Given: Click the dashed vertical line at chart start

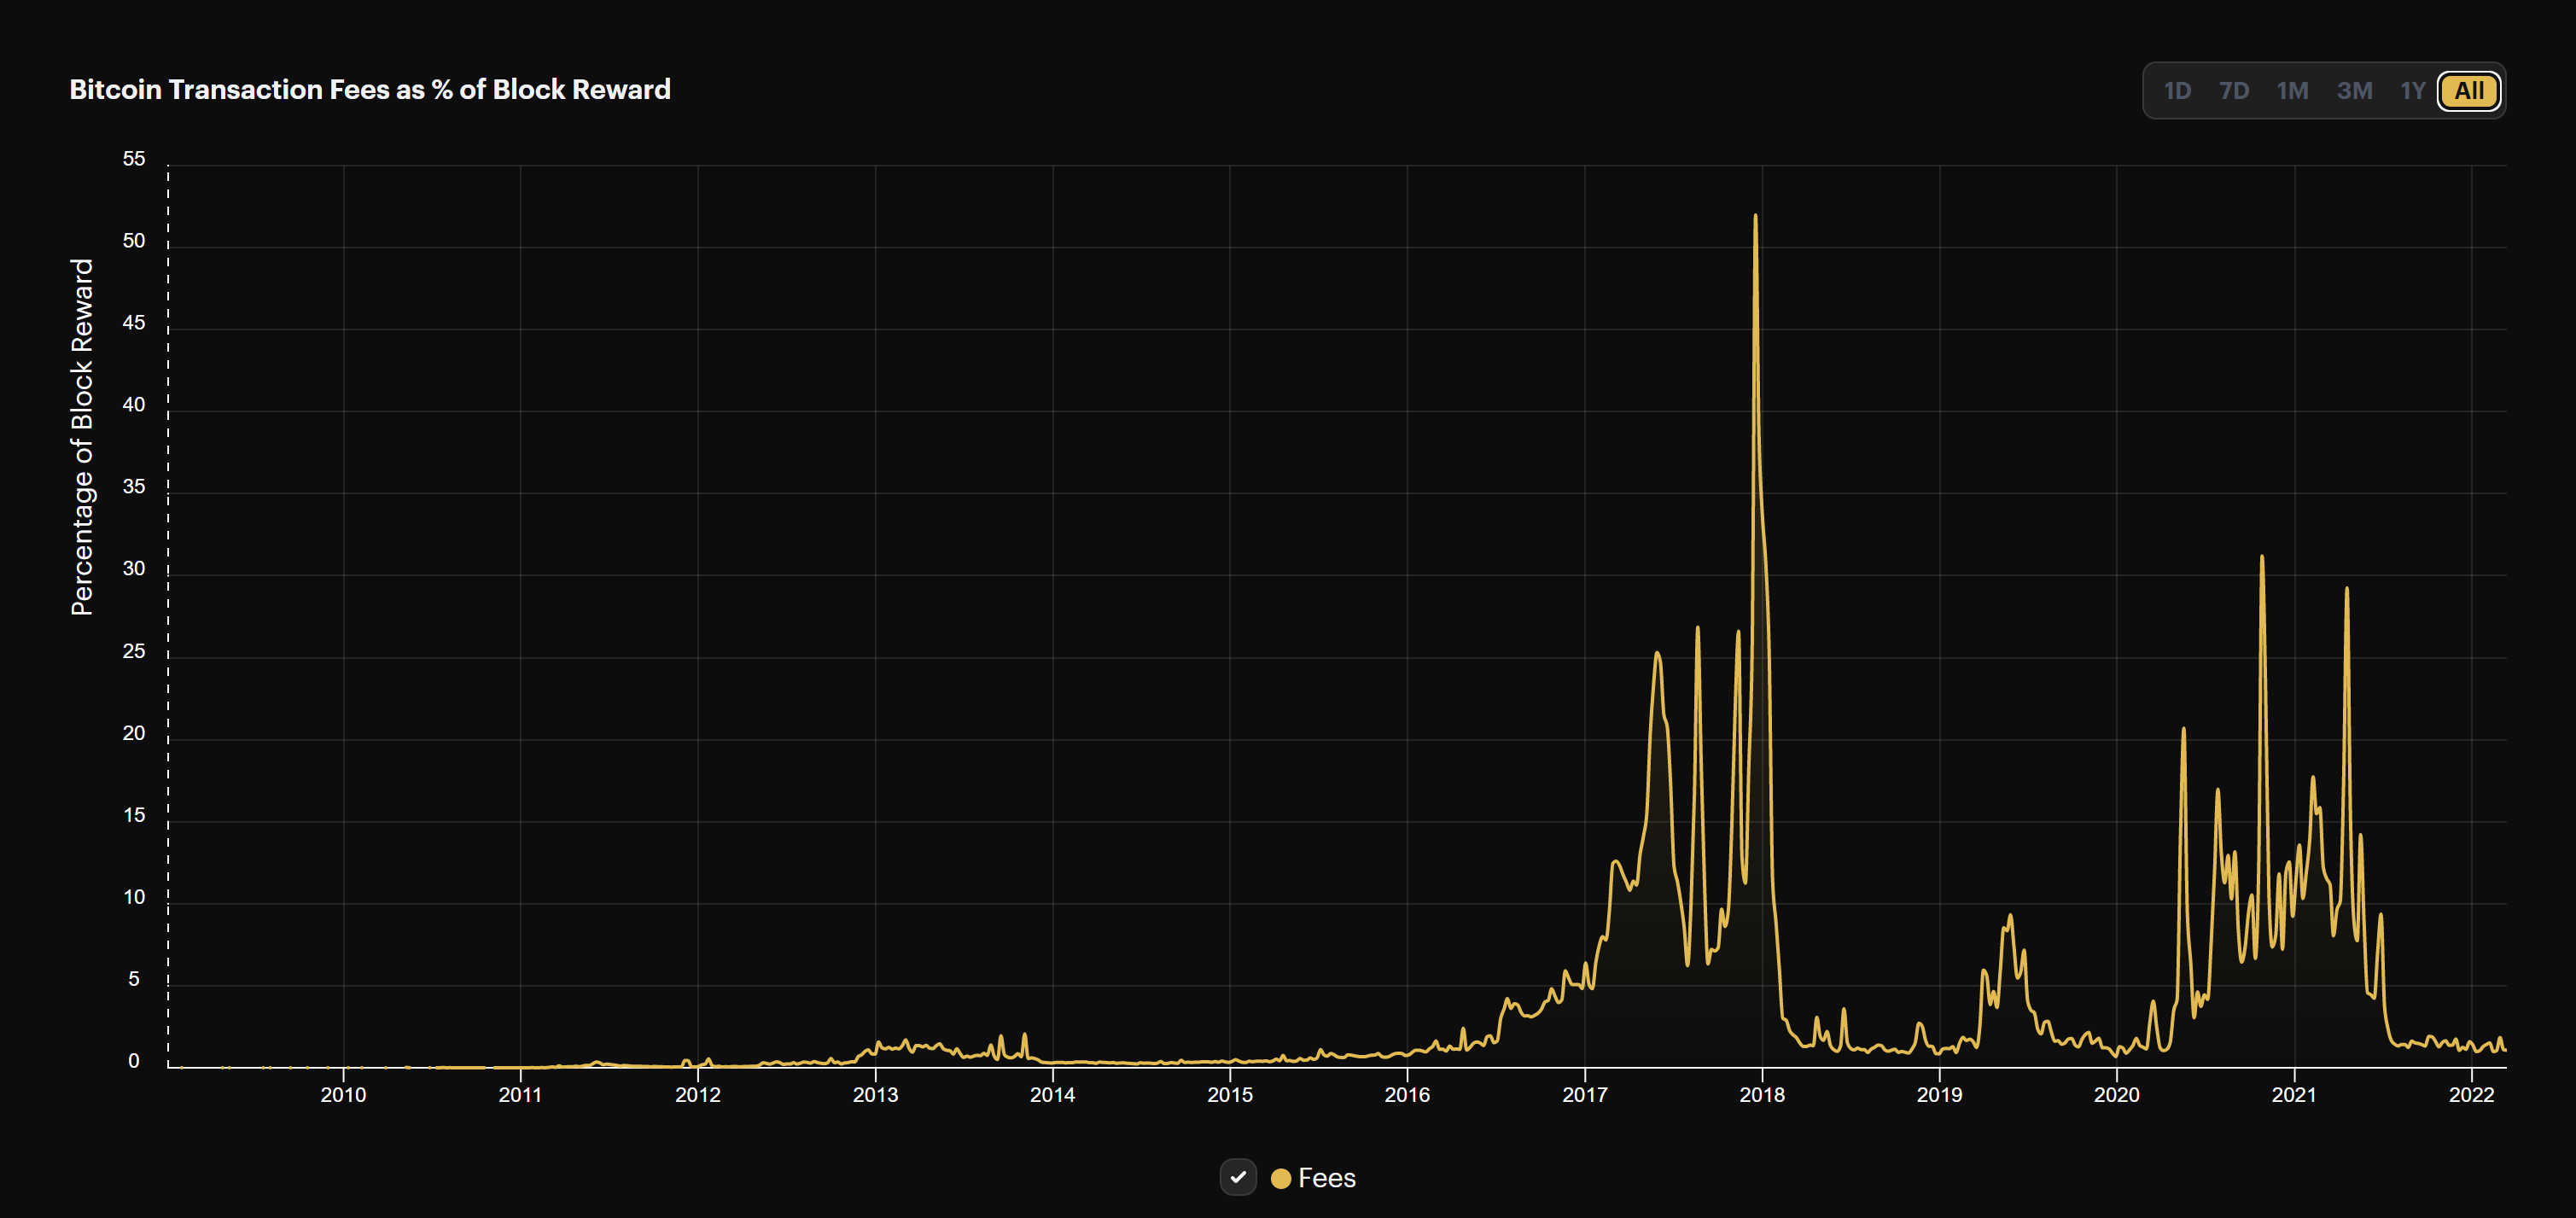Looking at the screenshot, I should (167, 600).
